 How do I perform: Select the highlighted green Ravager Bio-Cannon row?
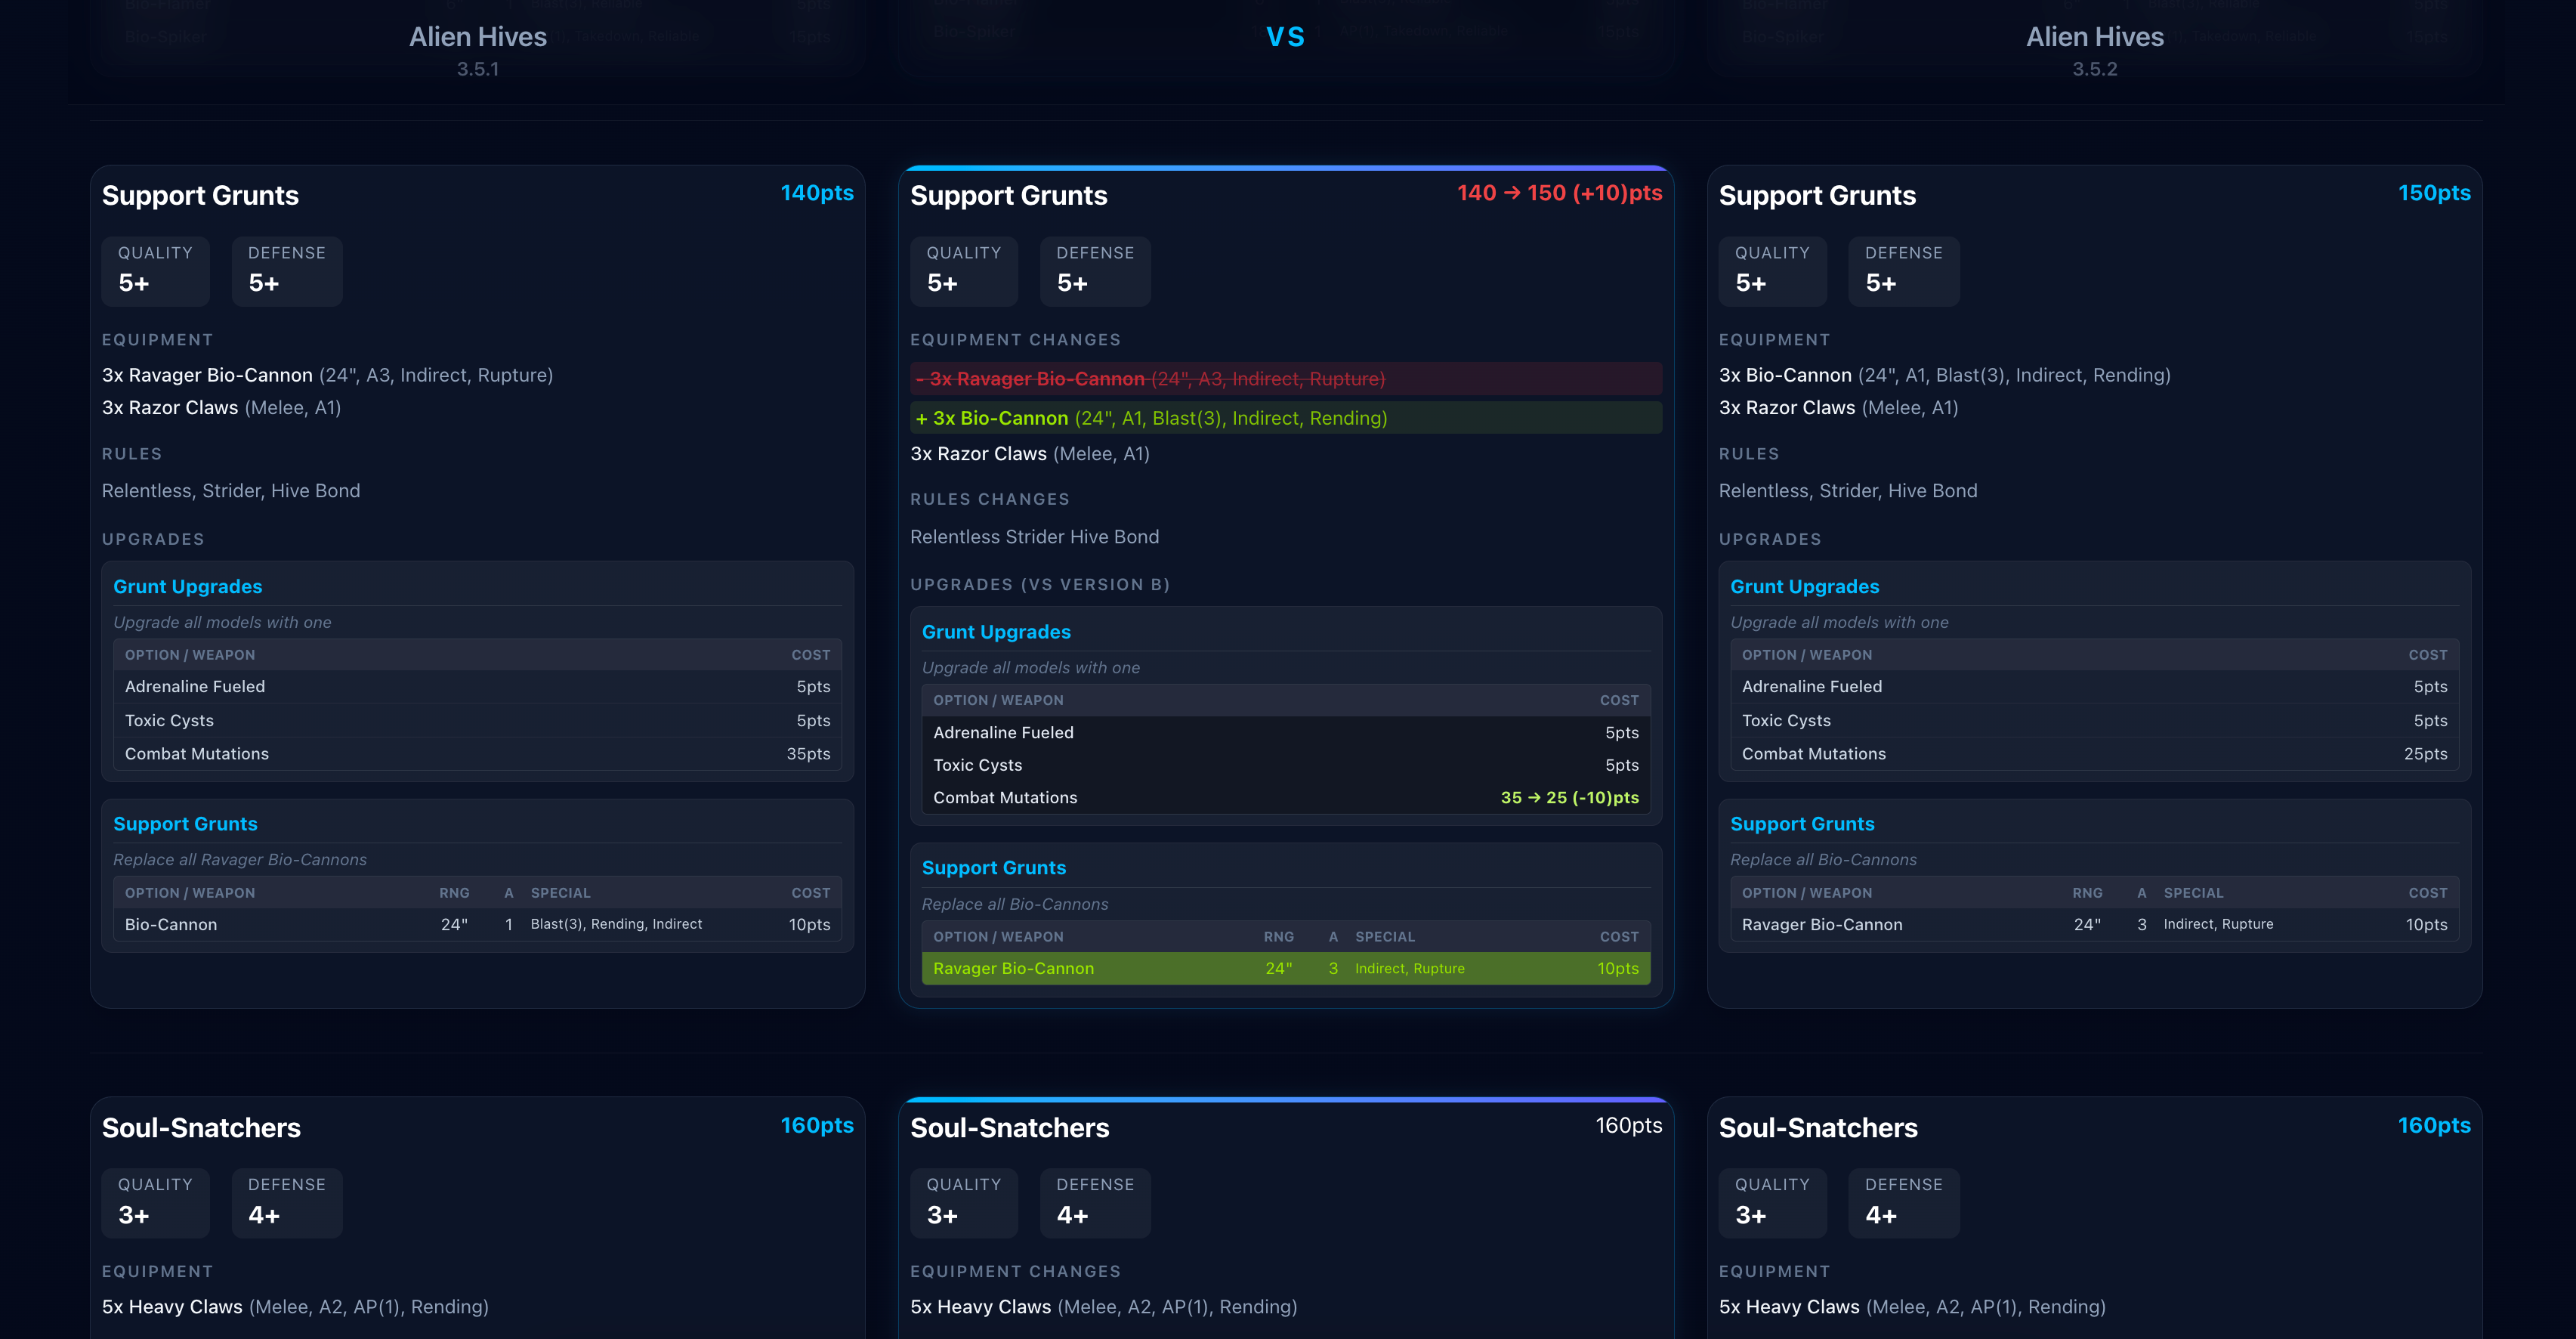point(1286,969)
